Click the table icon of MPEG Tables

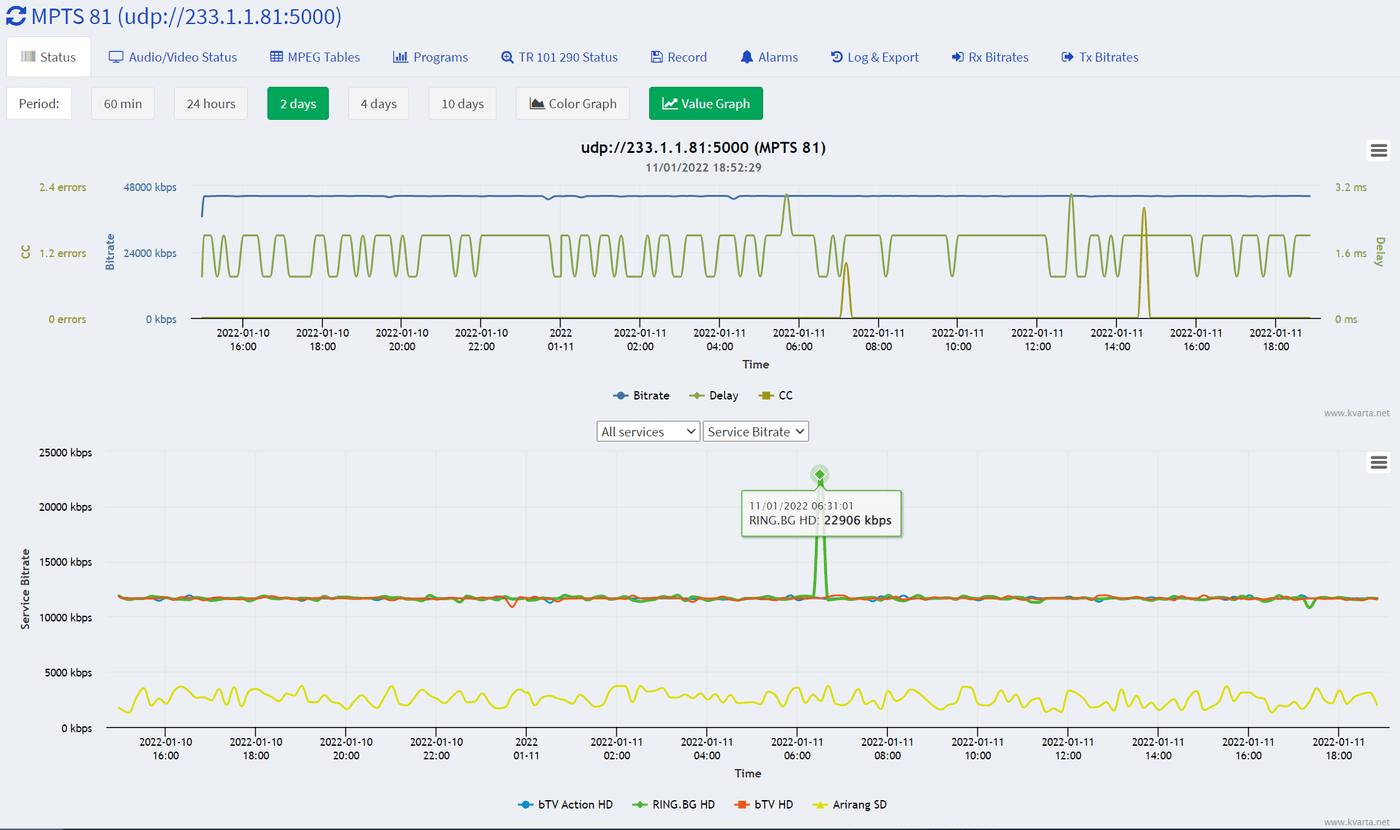tap(276, 57)
